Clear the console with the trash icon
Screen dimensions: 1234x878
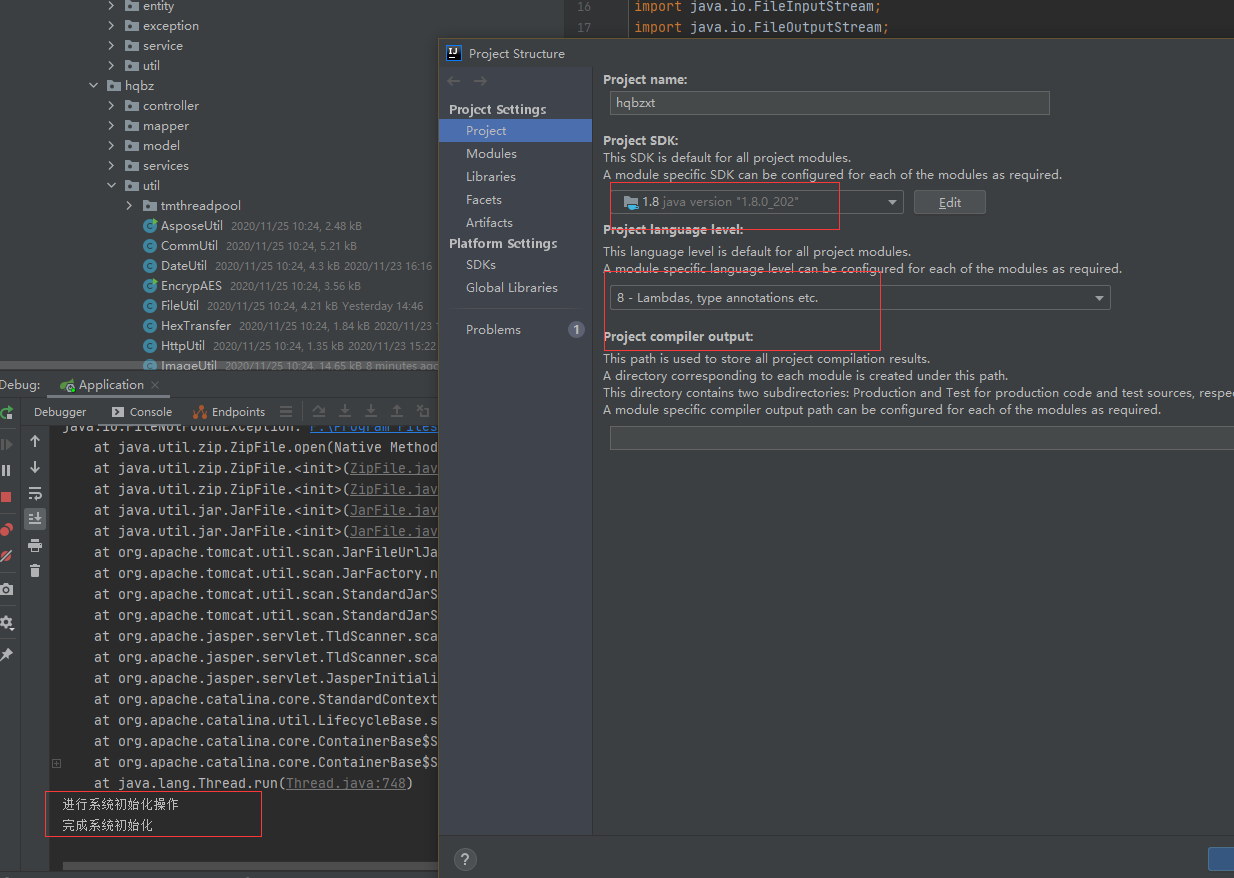35,570
